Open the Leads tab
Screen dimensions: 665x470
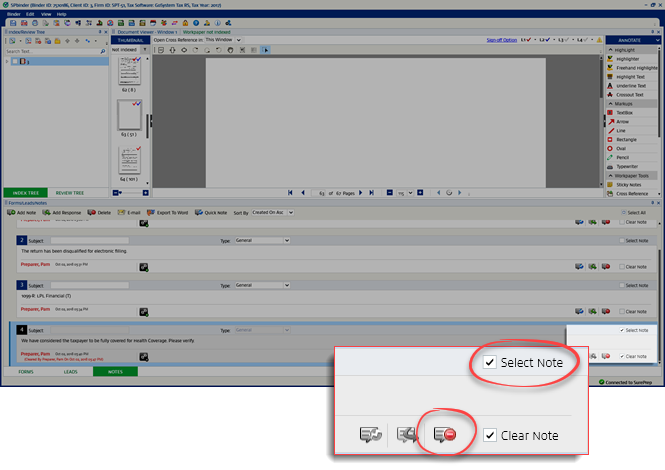tap(71, 371)
